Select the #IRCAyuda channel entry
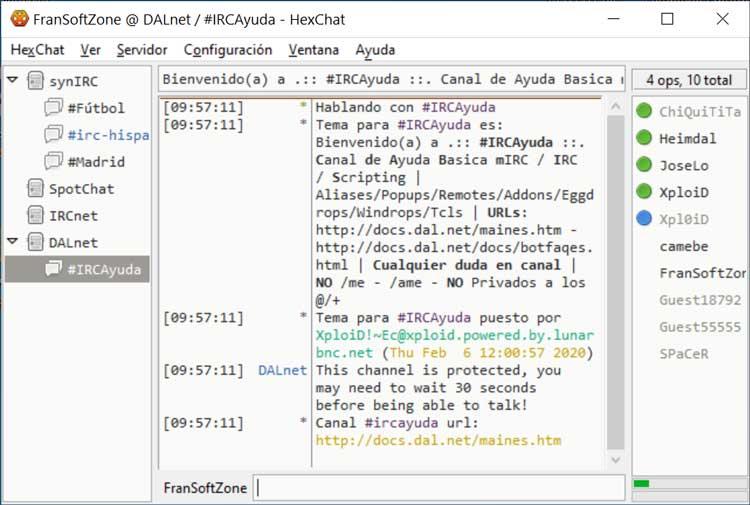 [77, 269]
